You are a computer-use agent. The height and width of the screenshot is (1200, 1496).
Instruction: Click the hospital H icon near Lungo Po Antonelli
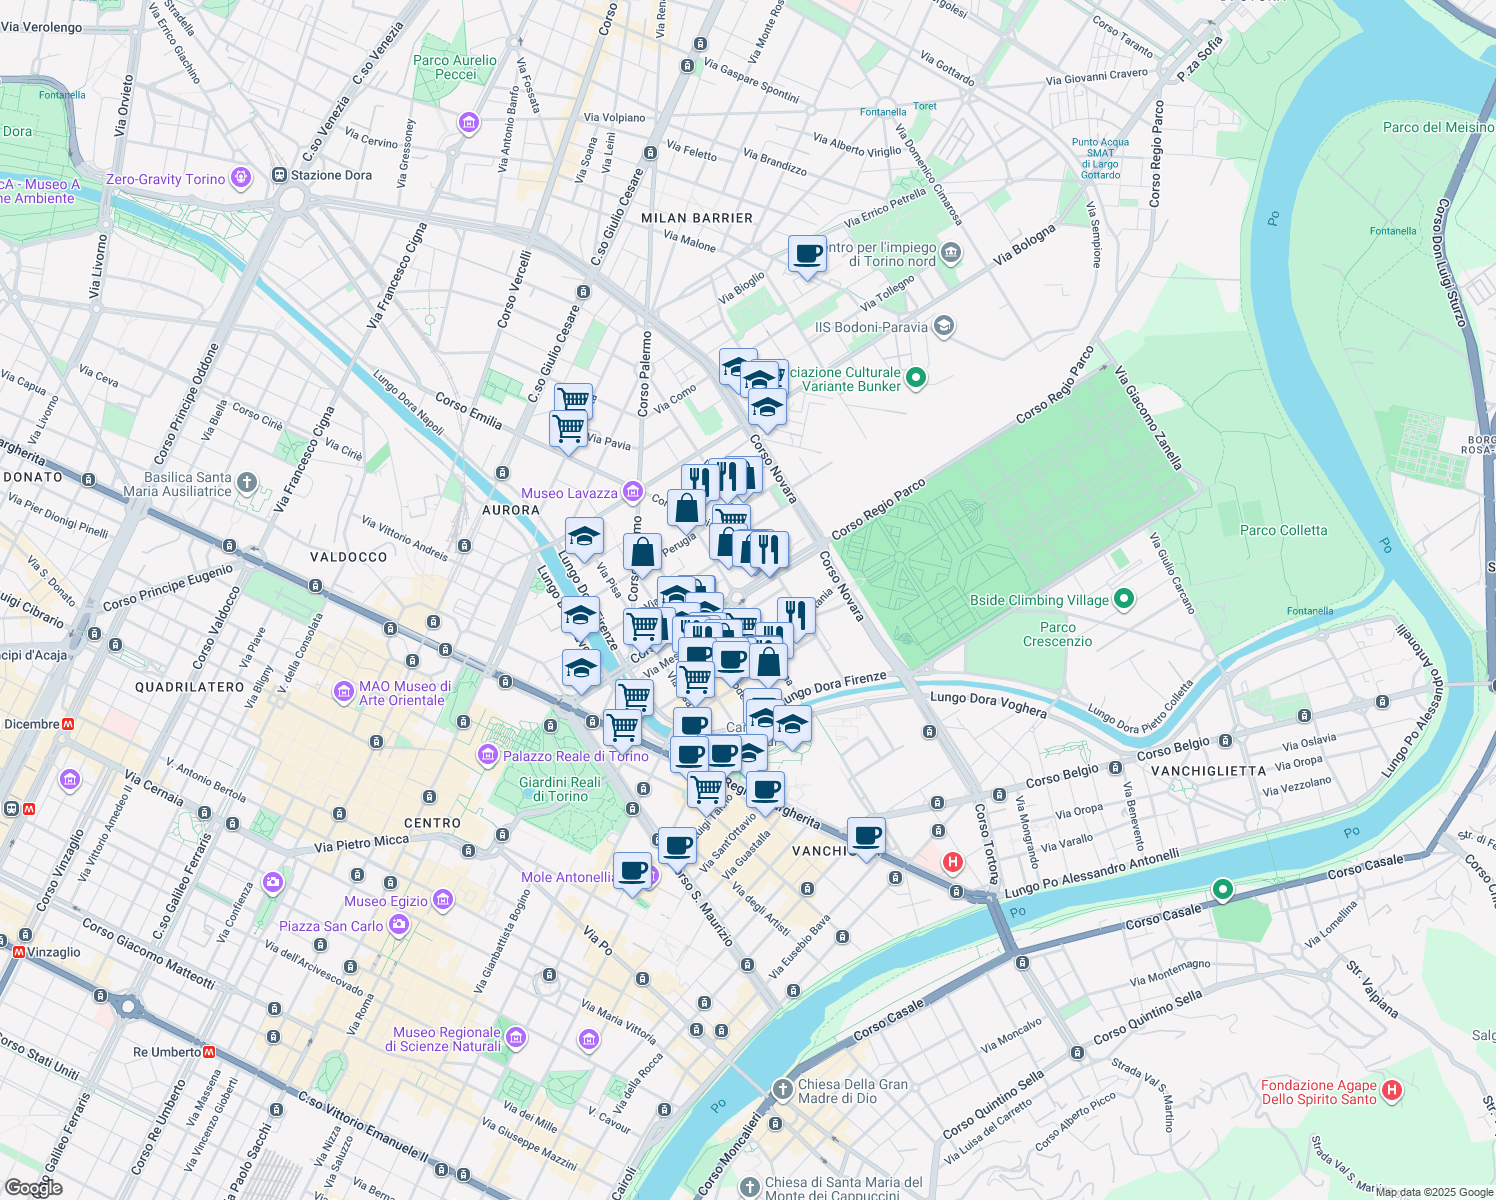click(x=951, y=862)
